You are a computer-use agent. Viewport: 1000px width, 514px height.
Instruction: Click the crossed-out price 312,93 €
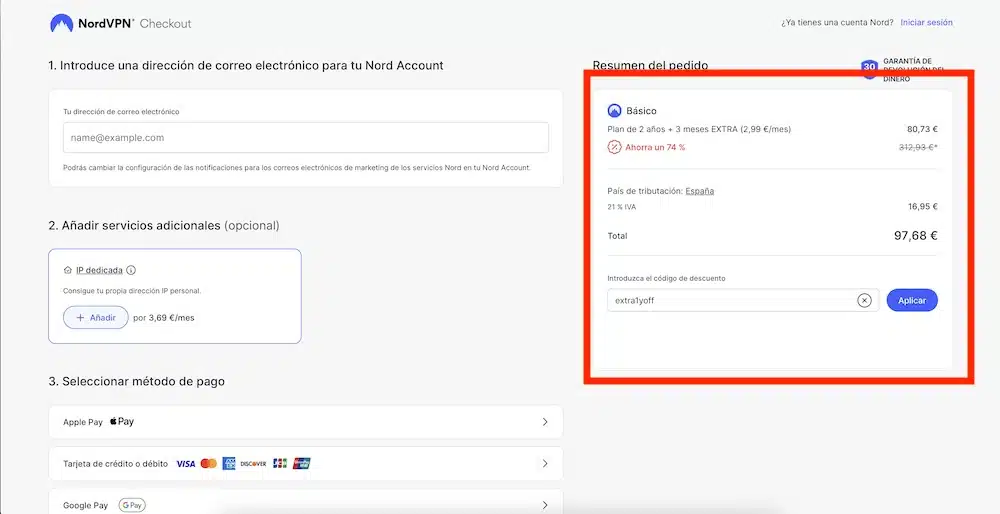920,147
